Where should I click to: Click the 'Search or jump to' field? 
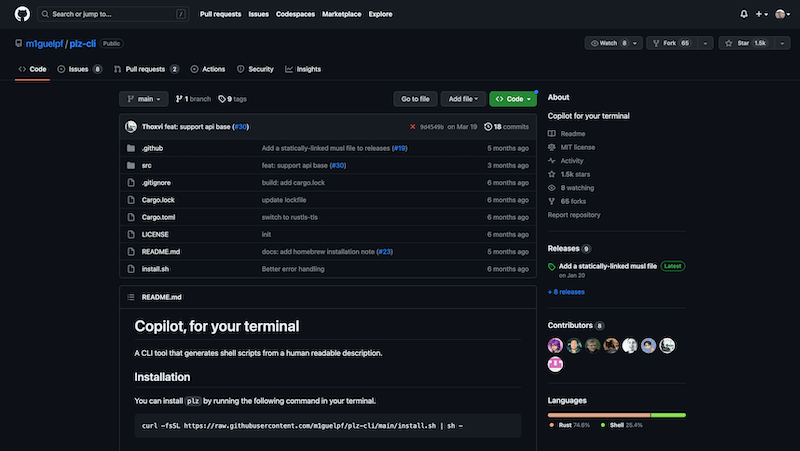[x=114, y=14]
